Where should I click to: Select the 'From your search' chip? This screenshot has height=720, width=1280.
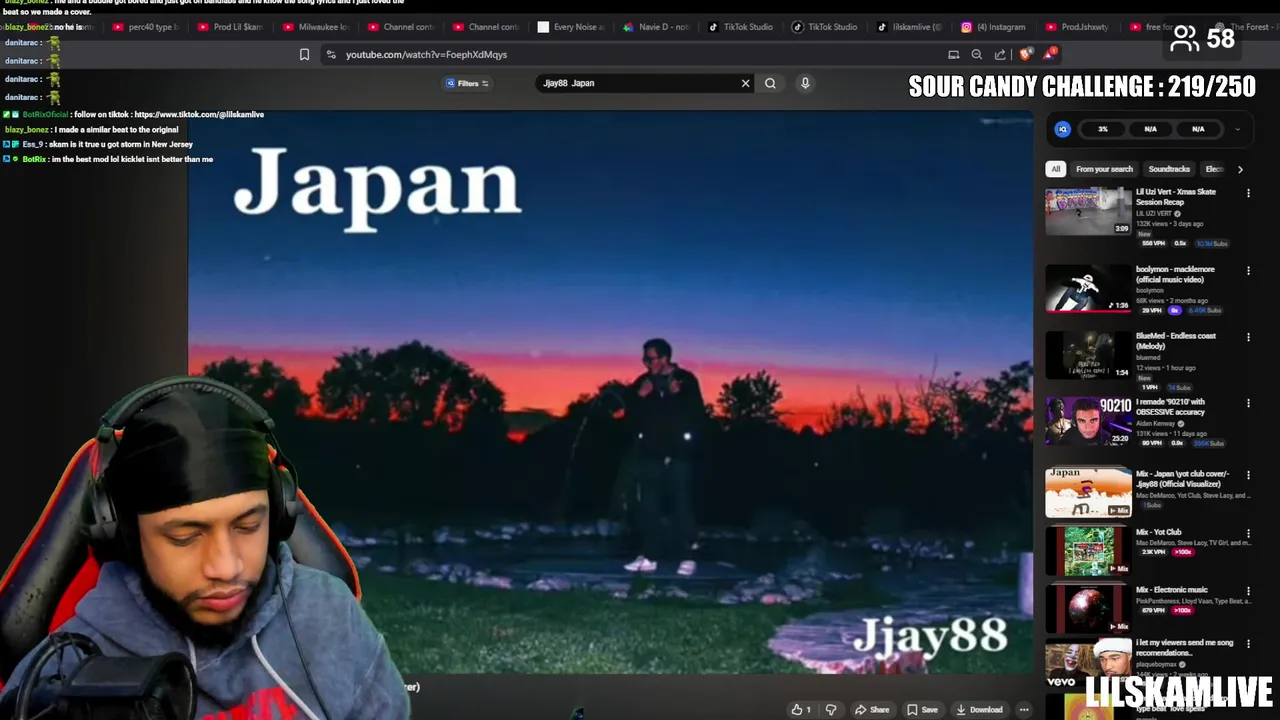pos(1104,169)
